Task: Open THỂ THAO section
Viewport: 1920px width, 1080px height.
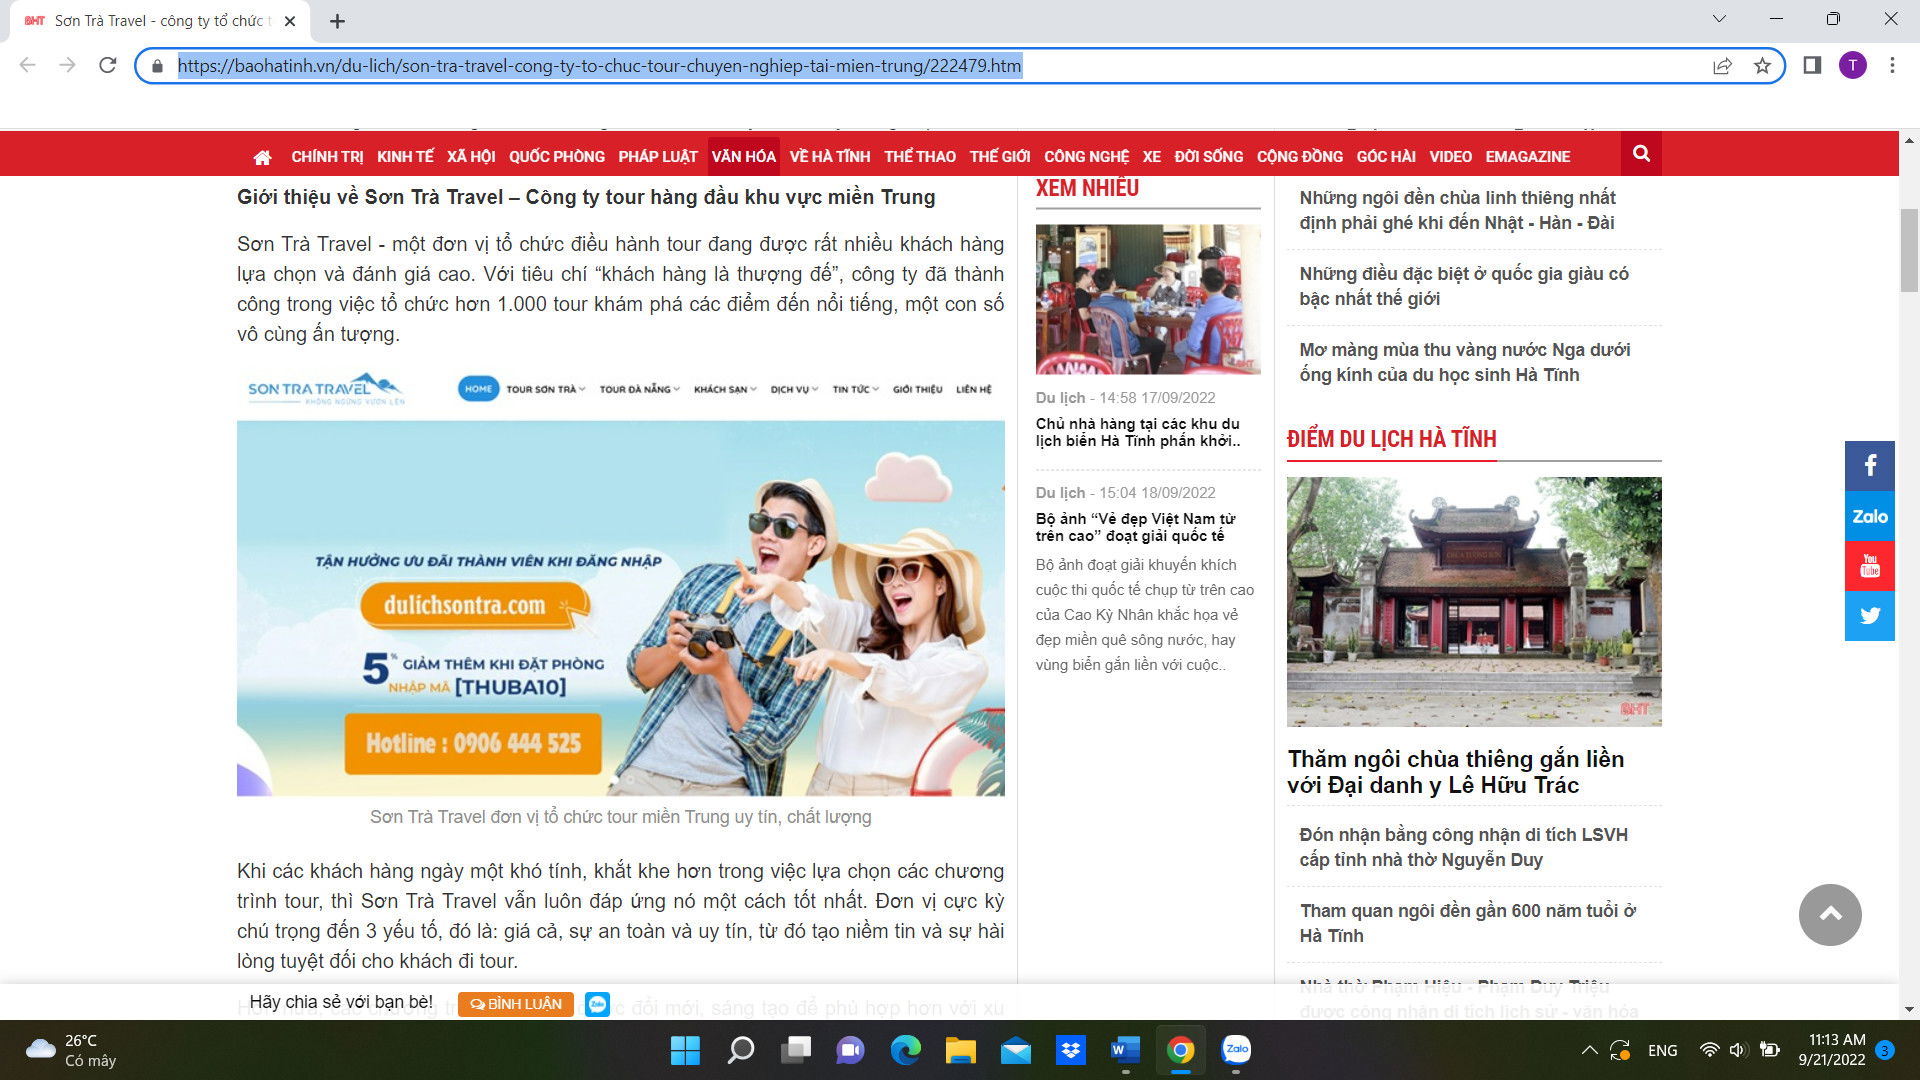Action: point(920,157)
